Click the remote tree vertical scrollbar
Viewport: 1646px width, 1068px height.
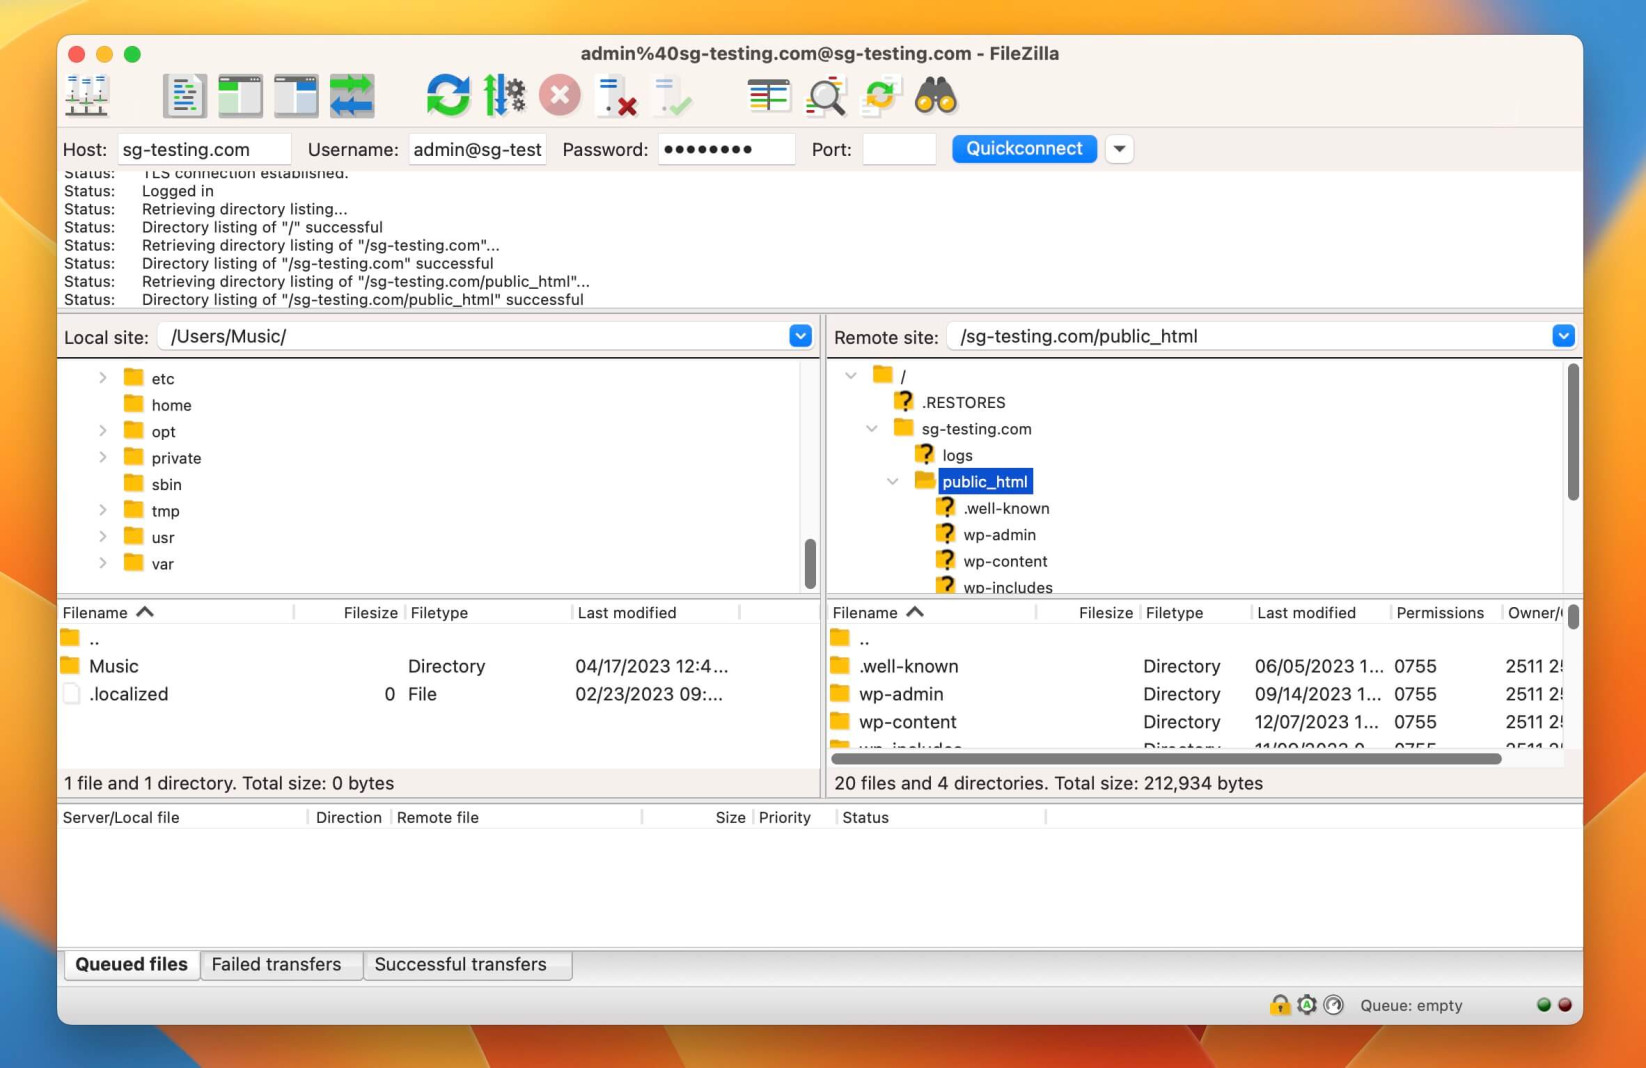click(x=1573, y=432)
